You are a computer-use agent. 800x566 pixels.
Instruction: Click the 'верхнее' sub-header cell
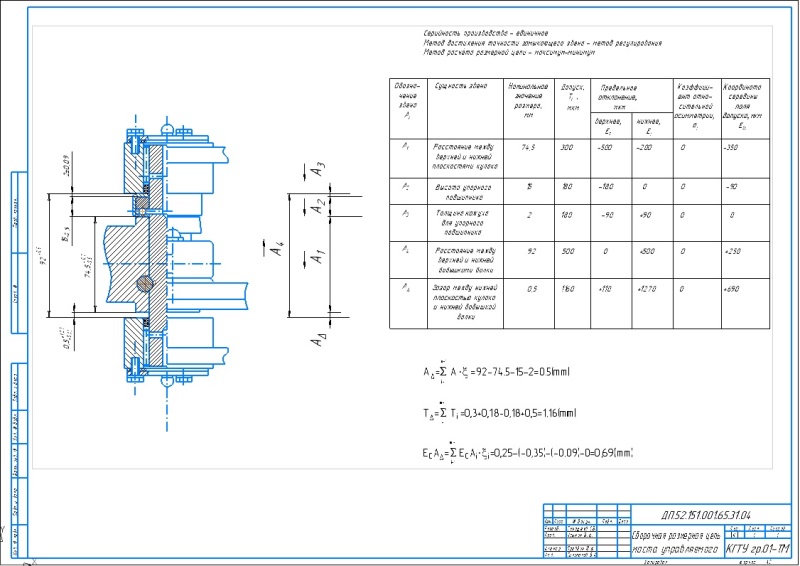(x=610, y=126)
